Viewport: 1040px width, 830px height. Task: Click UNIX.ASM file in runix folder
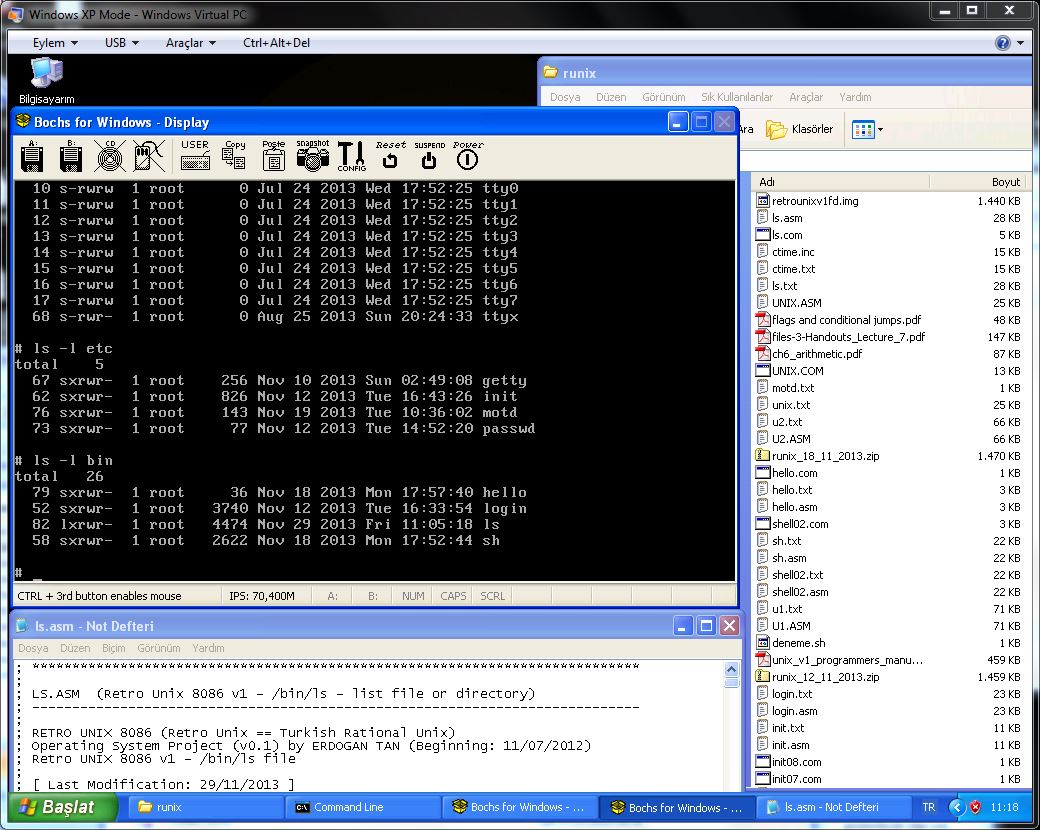coord(789,303)
